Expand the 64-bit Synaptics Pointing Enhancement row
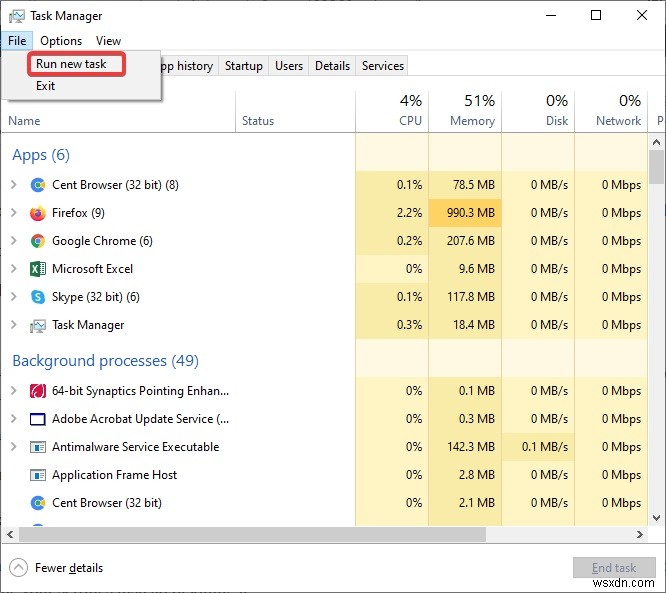 [14, 390]
